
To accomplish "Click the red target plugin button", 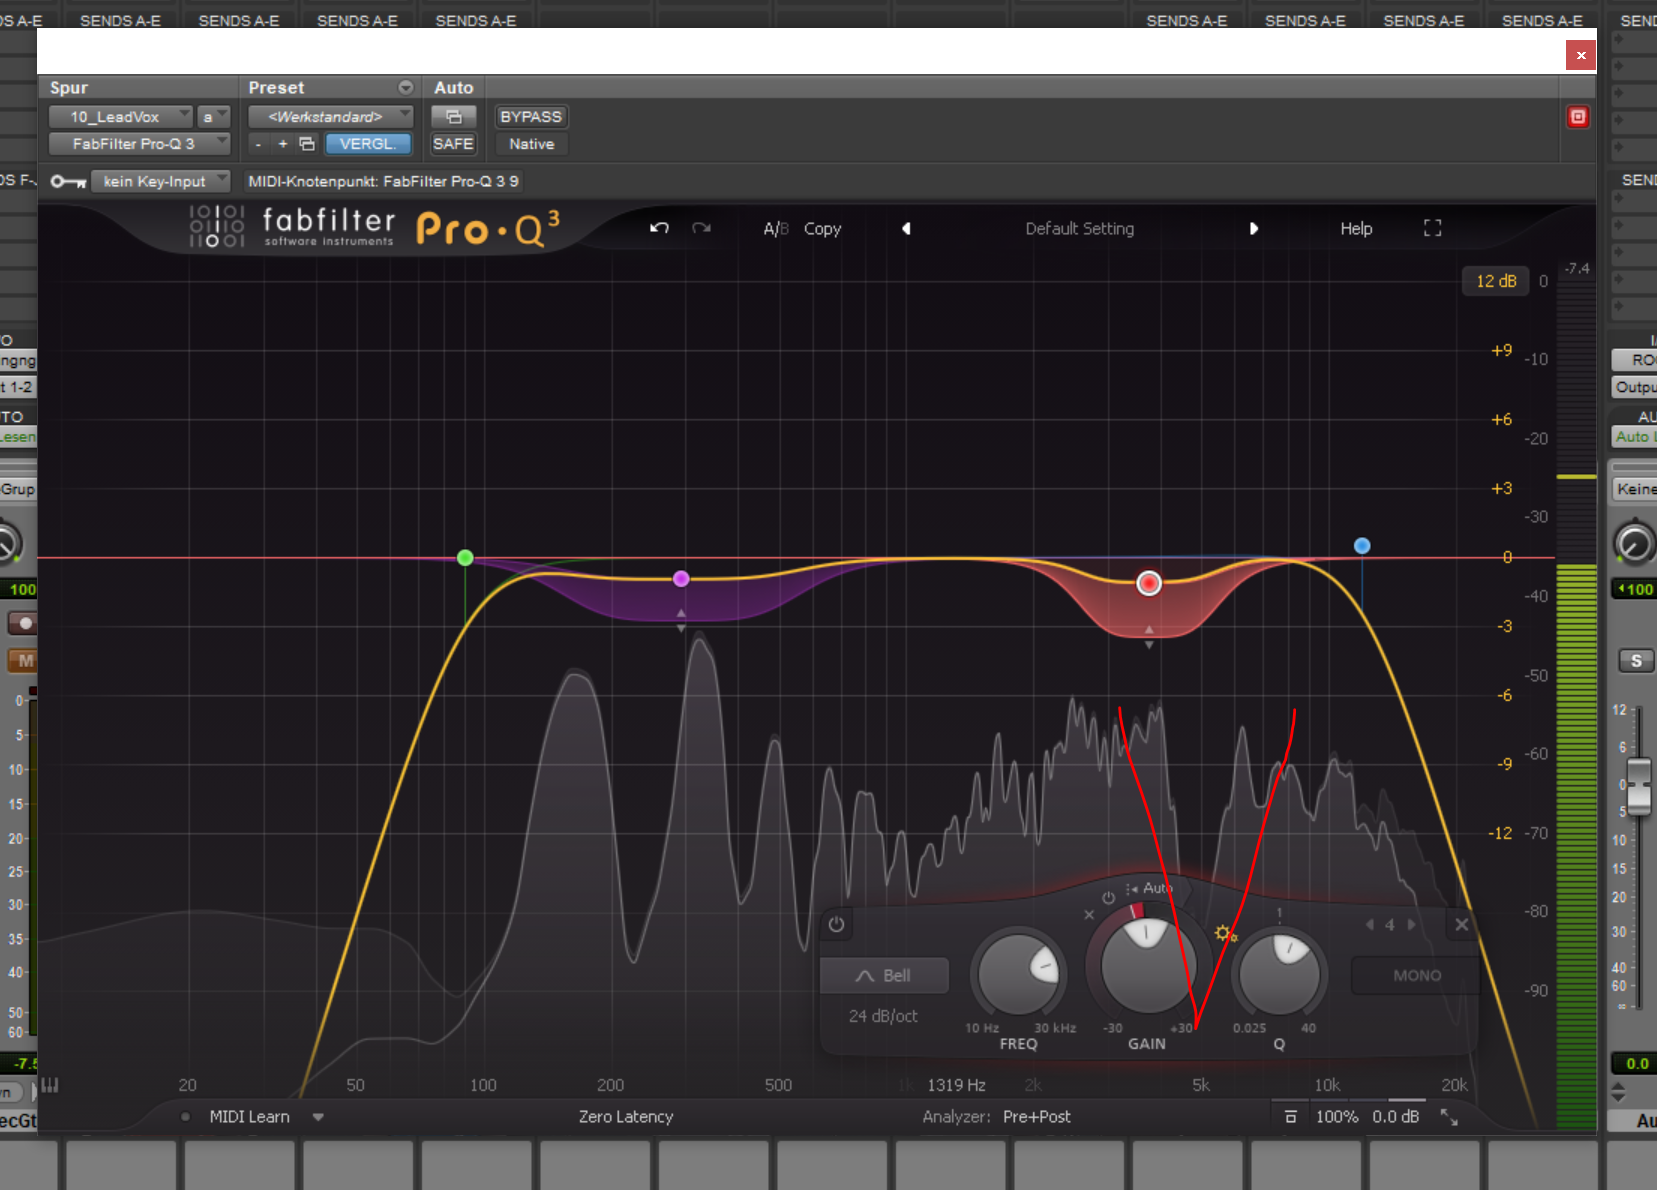I will (x=1577, y=117).
